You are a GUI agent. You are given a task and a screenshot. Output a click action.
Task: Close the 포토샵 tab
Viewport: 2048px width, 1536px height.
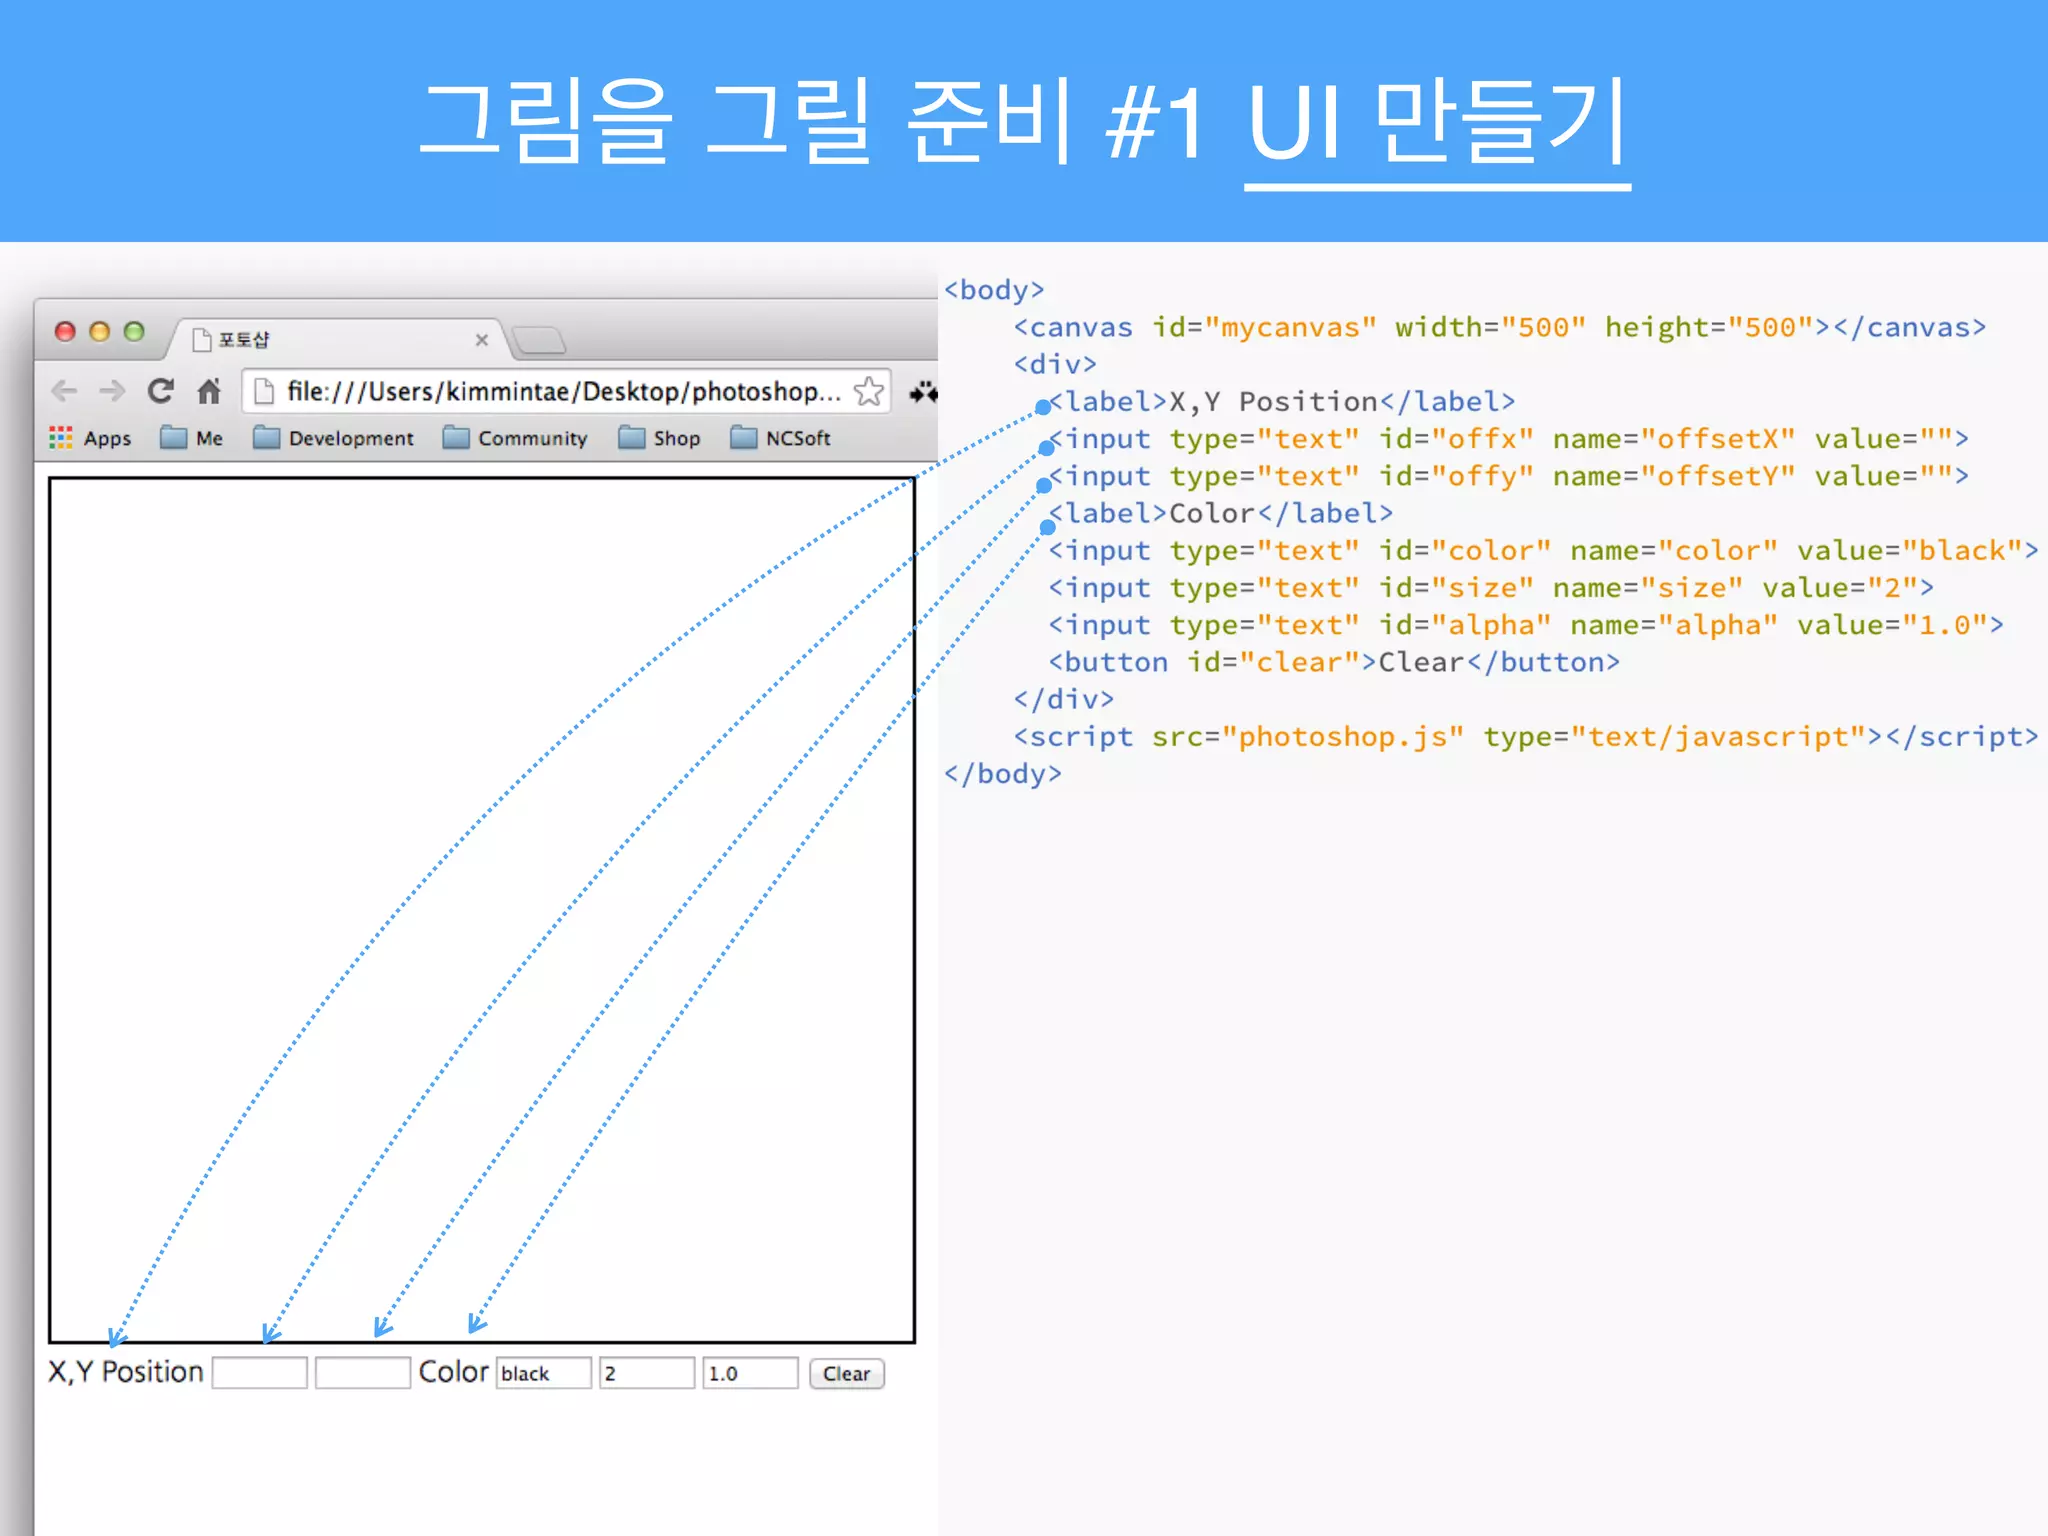[481, 340]
